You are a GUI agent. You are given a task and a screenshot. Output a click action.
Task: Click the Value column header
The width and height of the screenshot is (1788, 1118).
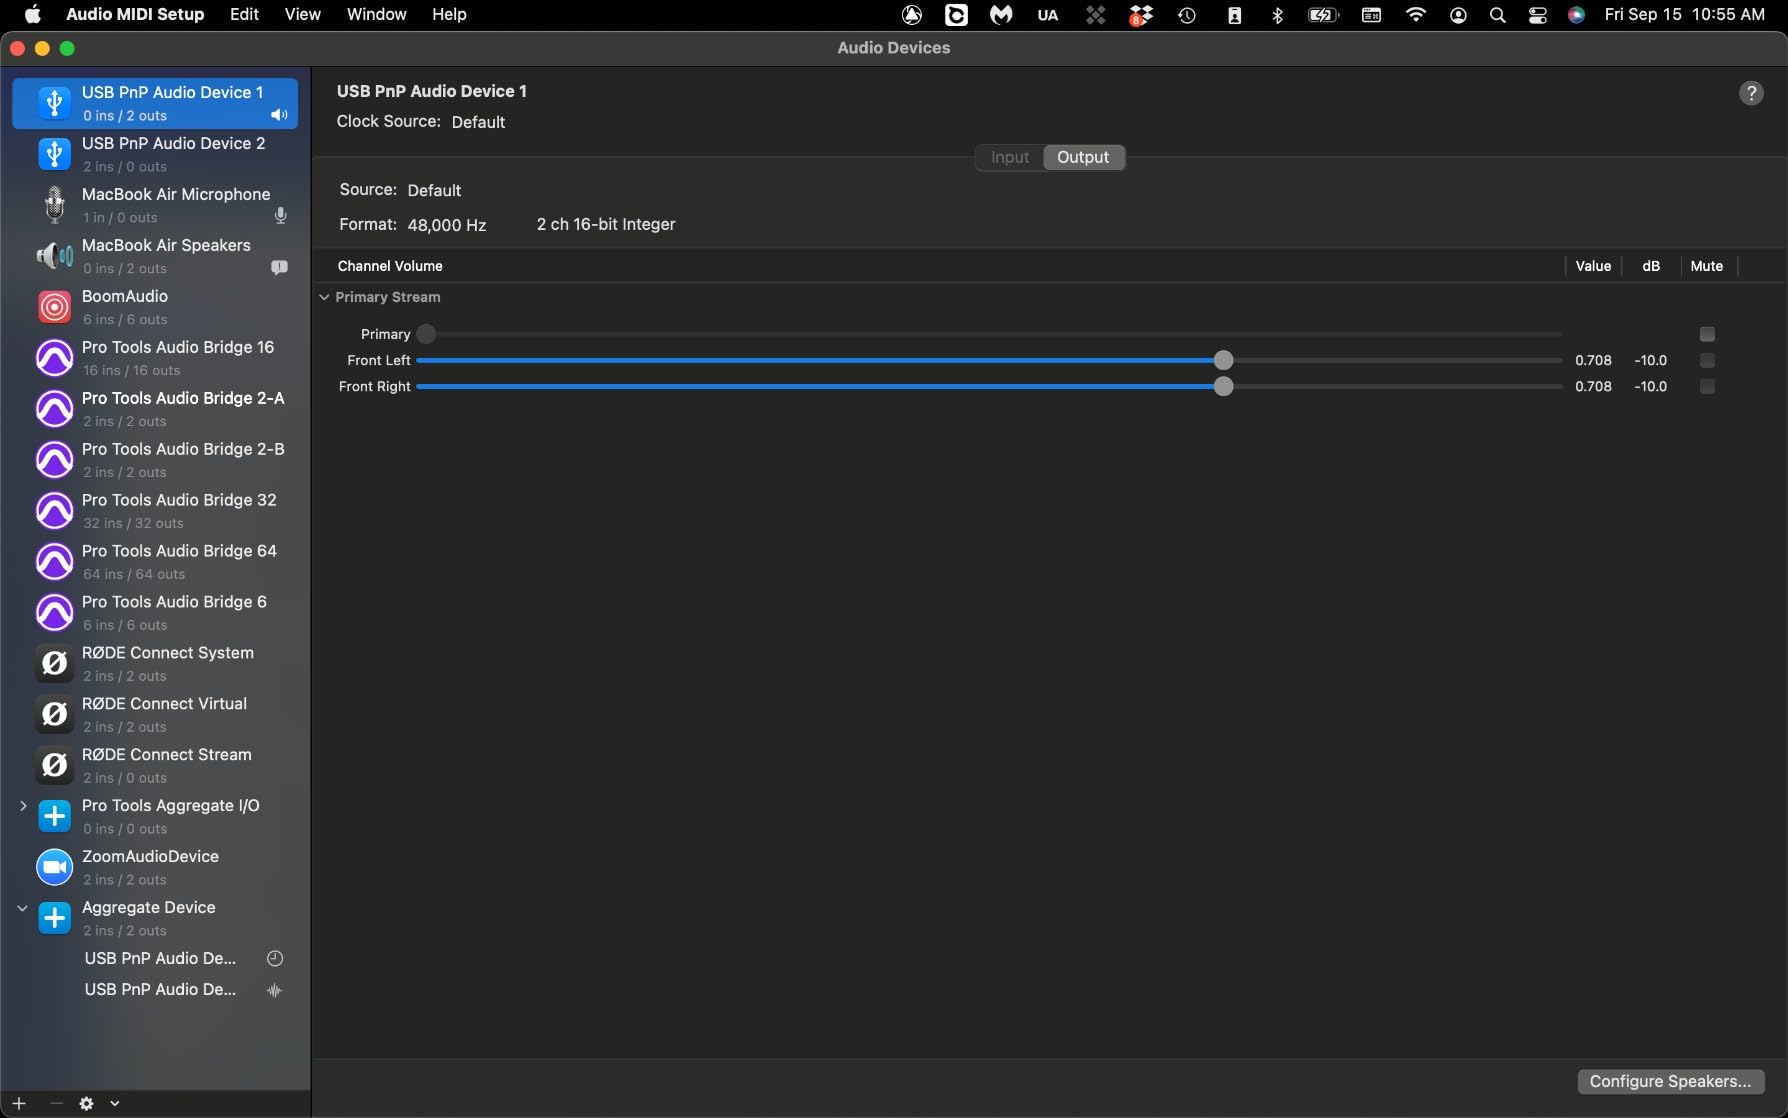(1593, 266)
